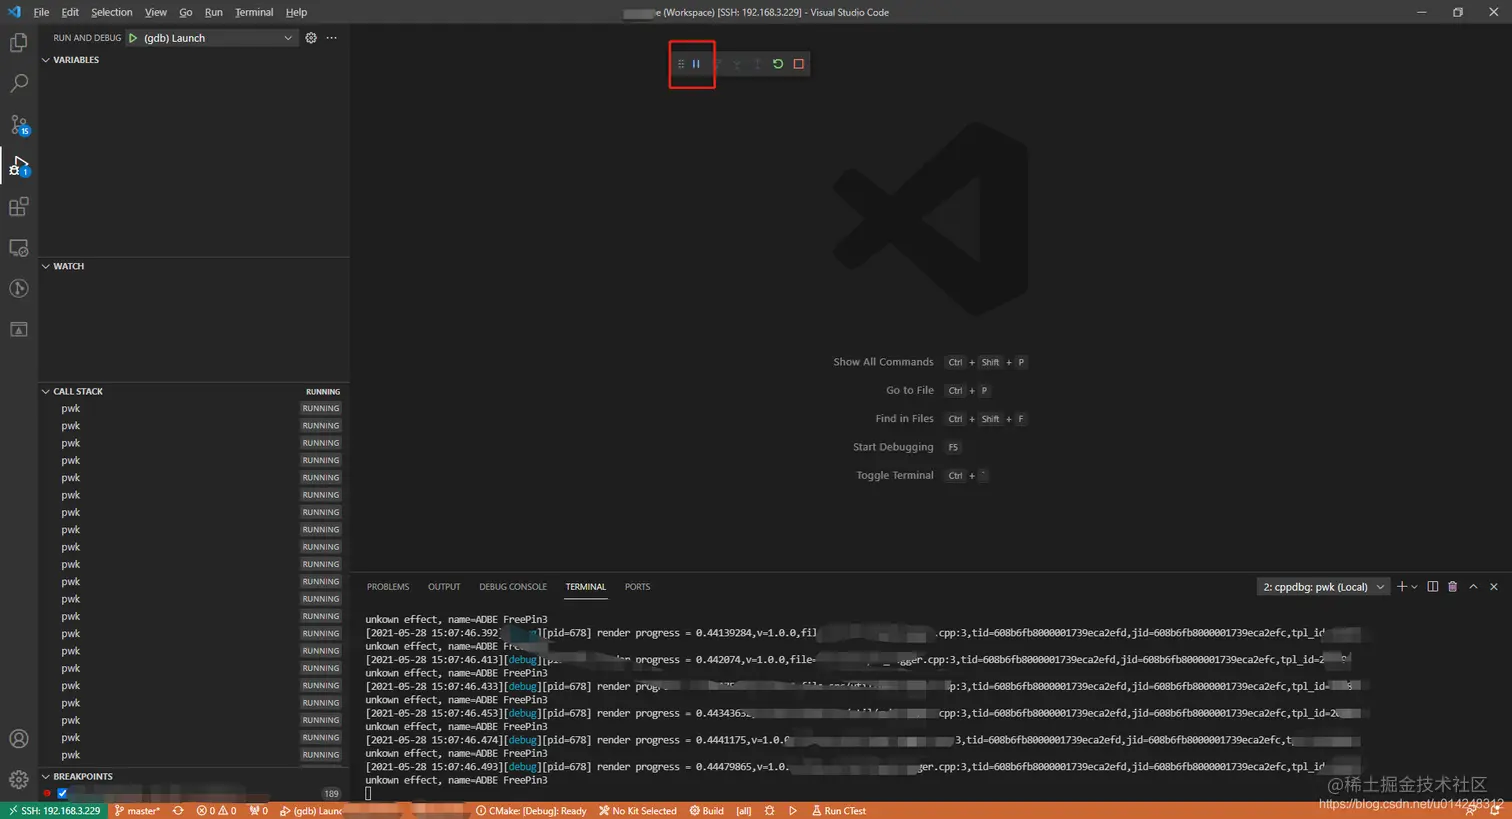The width and height of the screenshot is (1512, 819).
Task: Synchronize changes via status bar sync icon
Action: pyautogui.click(x=178, y=811)
